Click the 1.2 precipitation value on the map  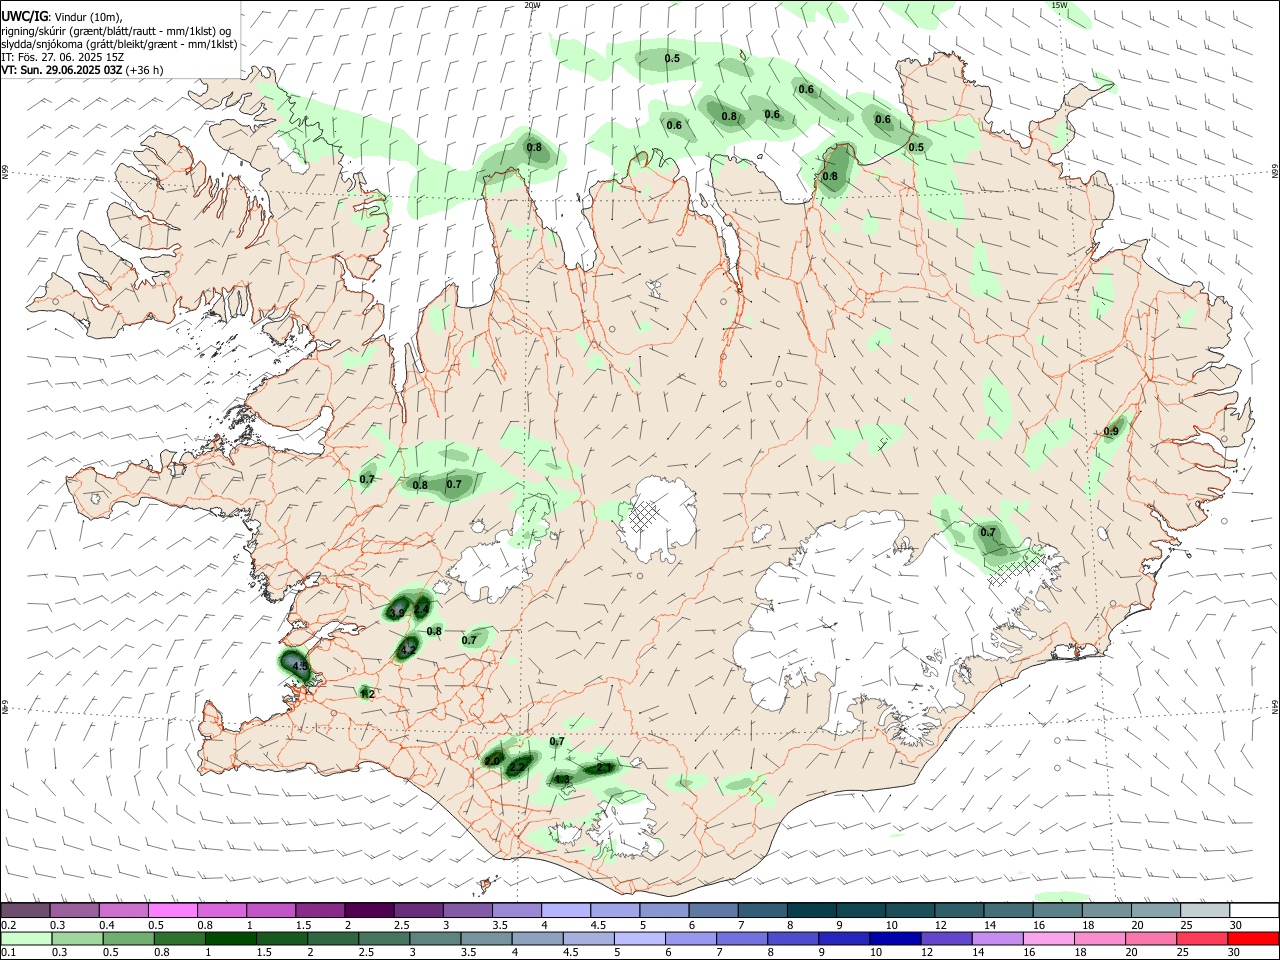click(x=367, y=693)
